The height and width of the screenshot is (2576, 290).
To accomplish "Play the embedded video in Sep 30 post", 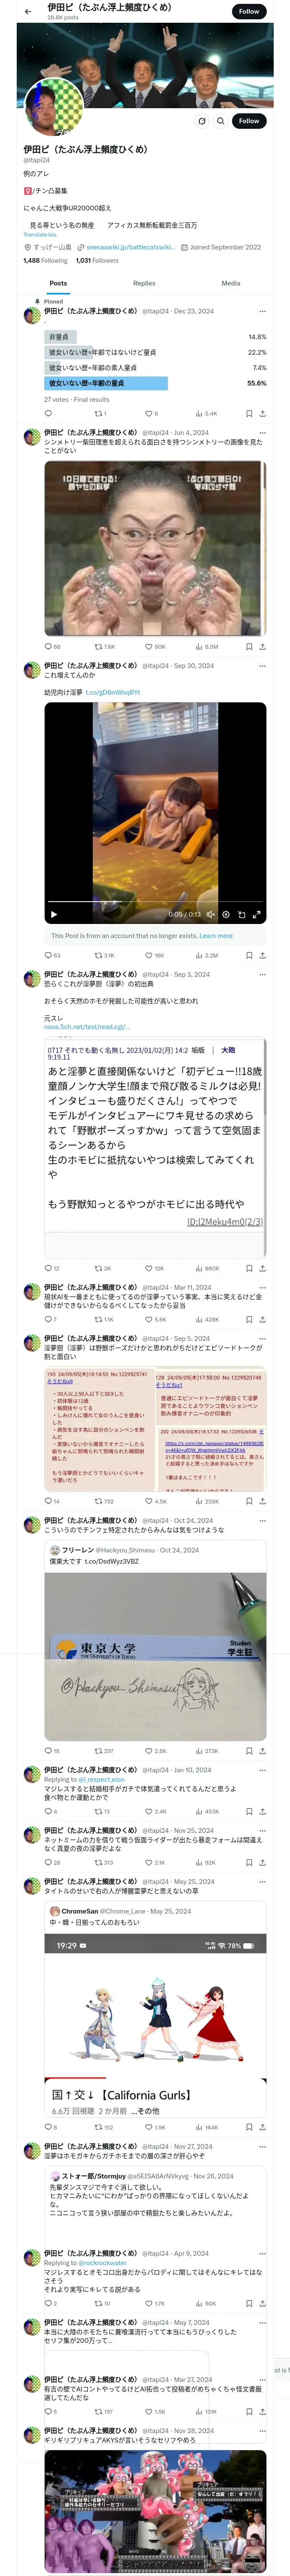I will (54, 914).
